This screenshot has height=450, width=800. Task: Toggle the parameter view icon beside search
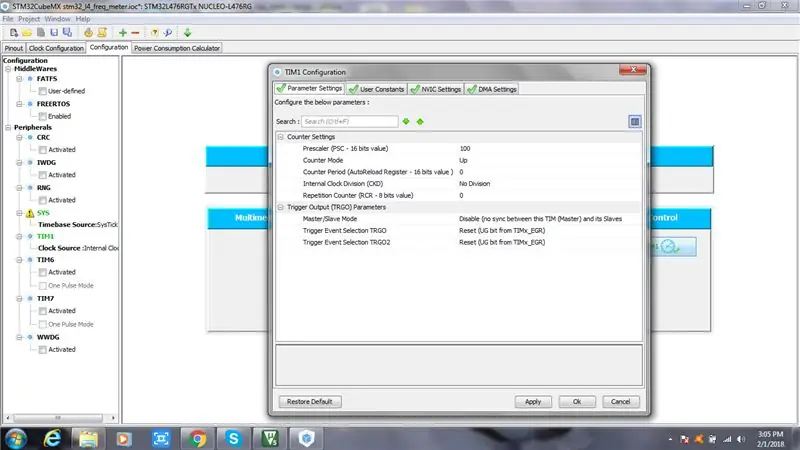coord(635,121)
